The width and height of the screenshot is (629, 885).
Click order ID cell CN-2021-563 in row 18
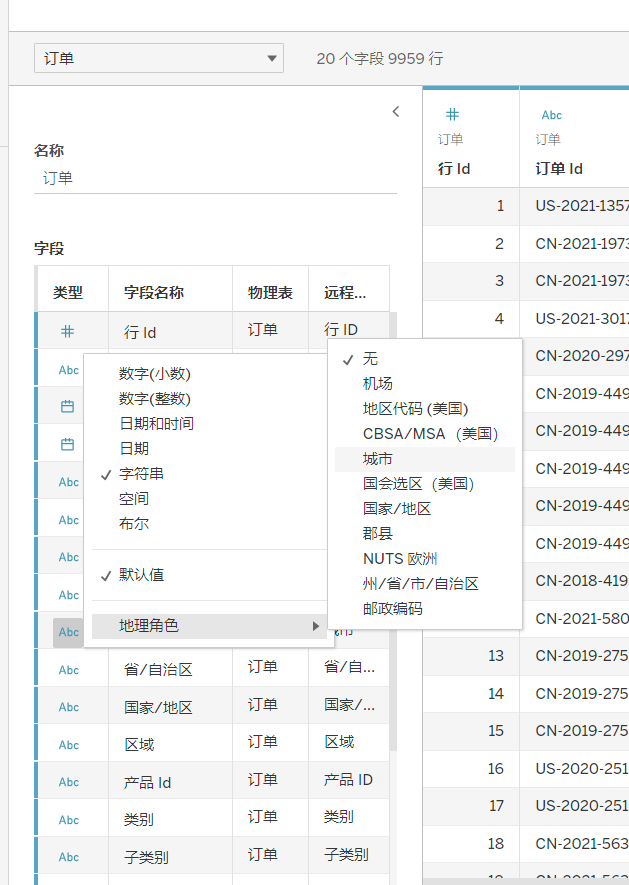coord(574,844)
